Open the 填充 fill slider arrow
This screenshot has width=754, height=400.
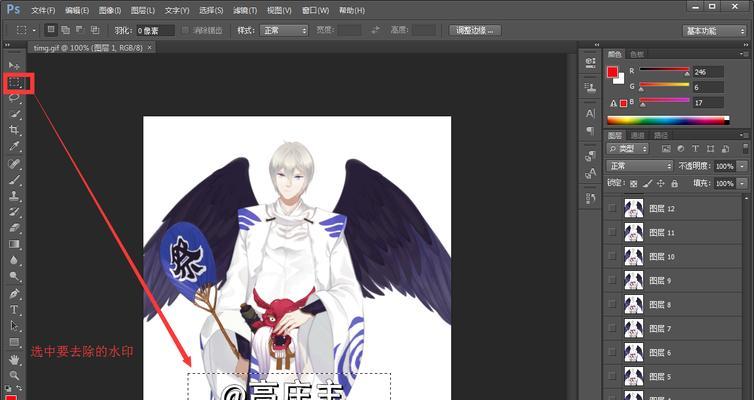(742, 184)
